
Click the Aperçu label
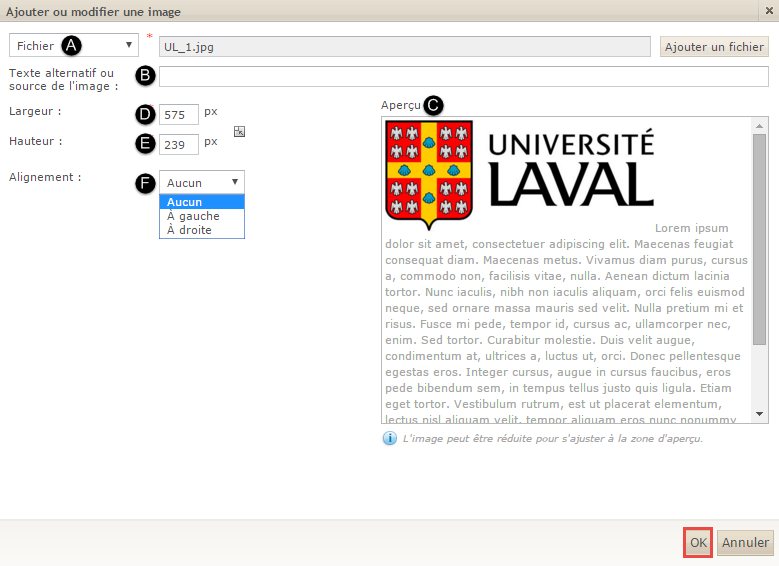pos(401,105)
